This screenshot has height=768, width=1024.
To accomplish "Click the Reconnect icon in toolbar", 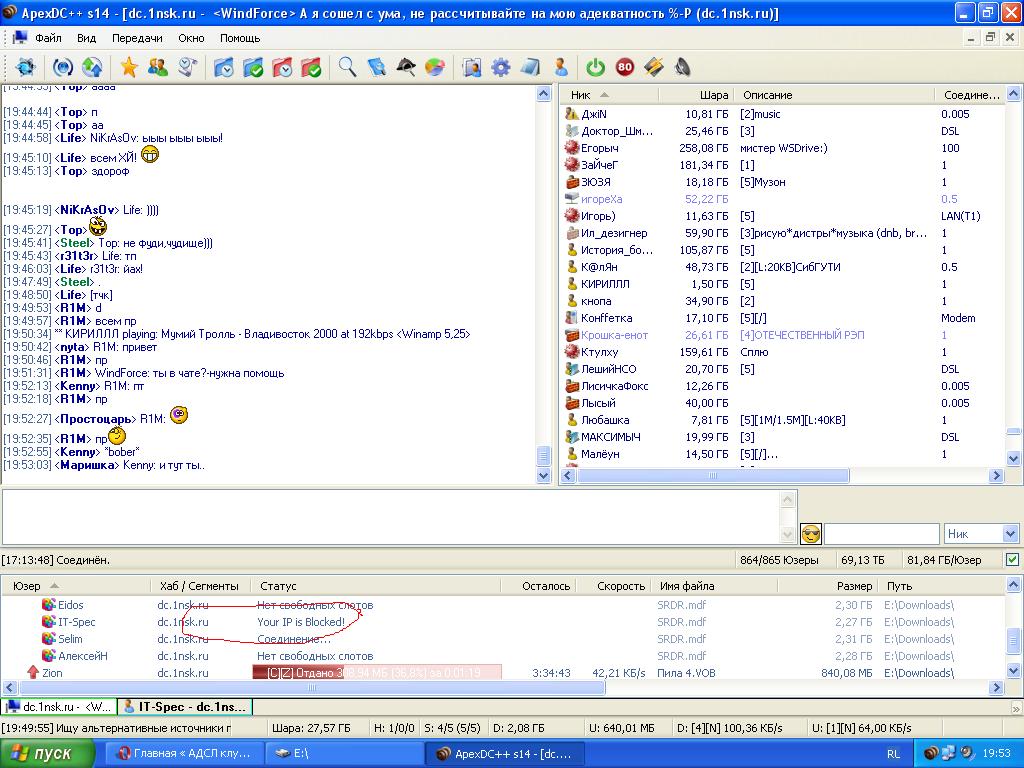I will tap(63, 67).
